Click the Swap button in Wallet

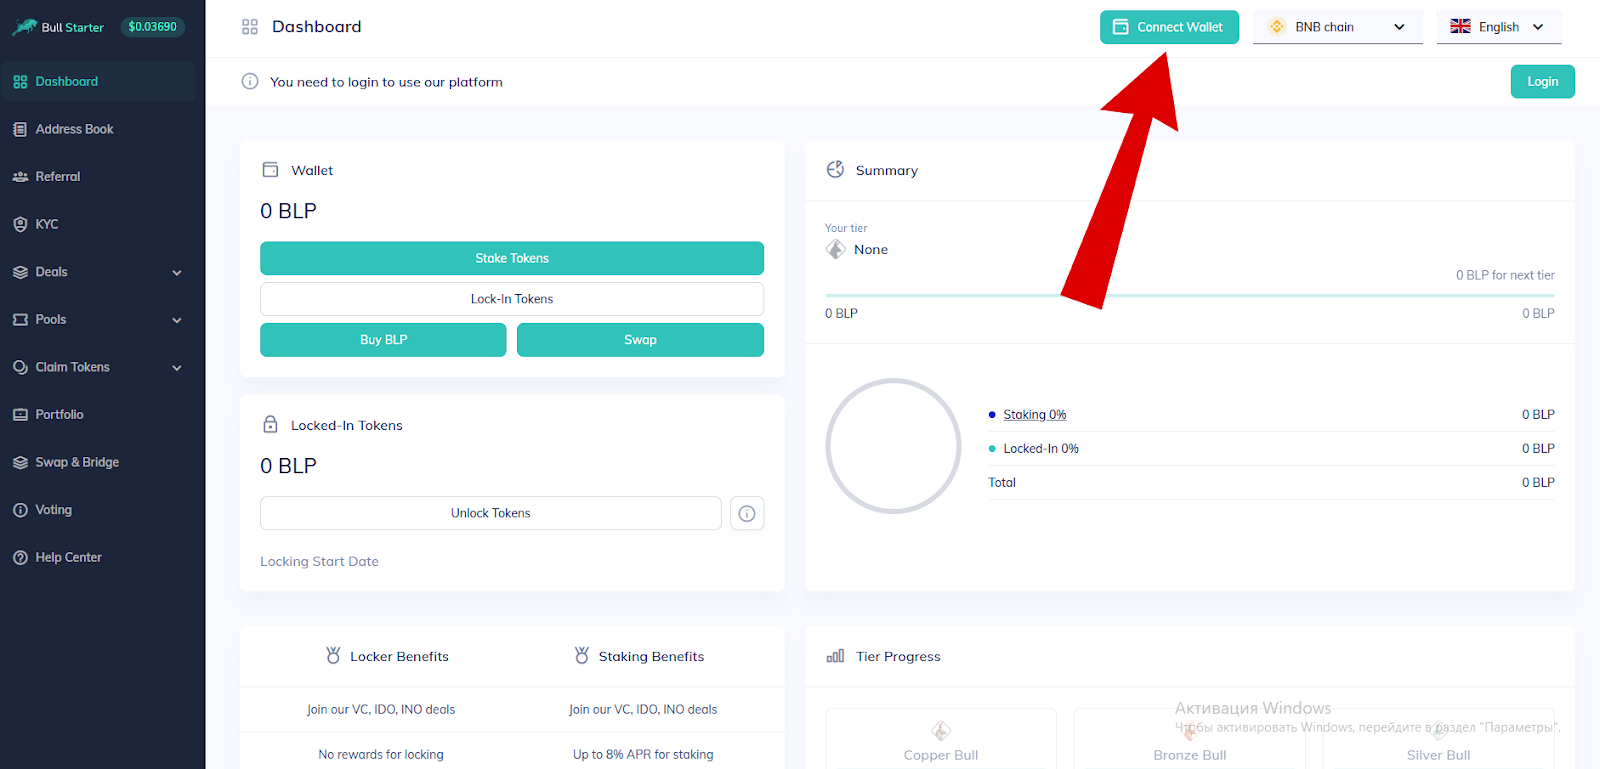pyautogui.click(x=640, y=340)
